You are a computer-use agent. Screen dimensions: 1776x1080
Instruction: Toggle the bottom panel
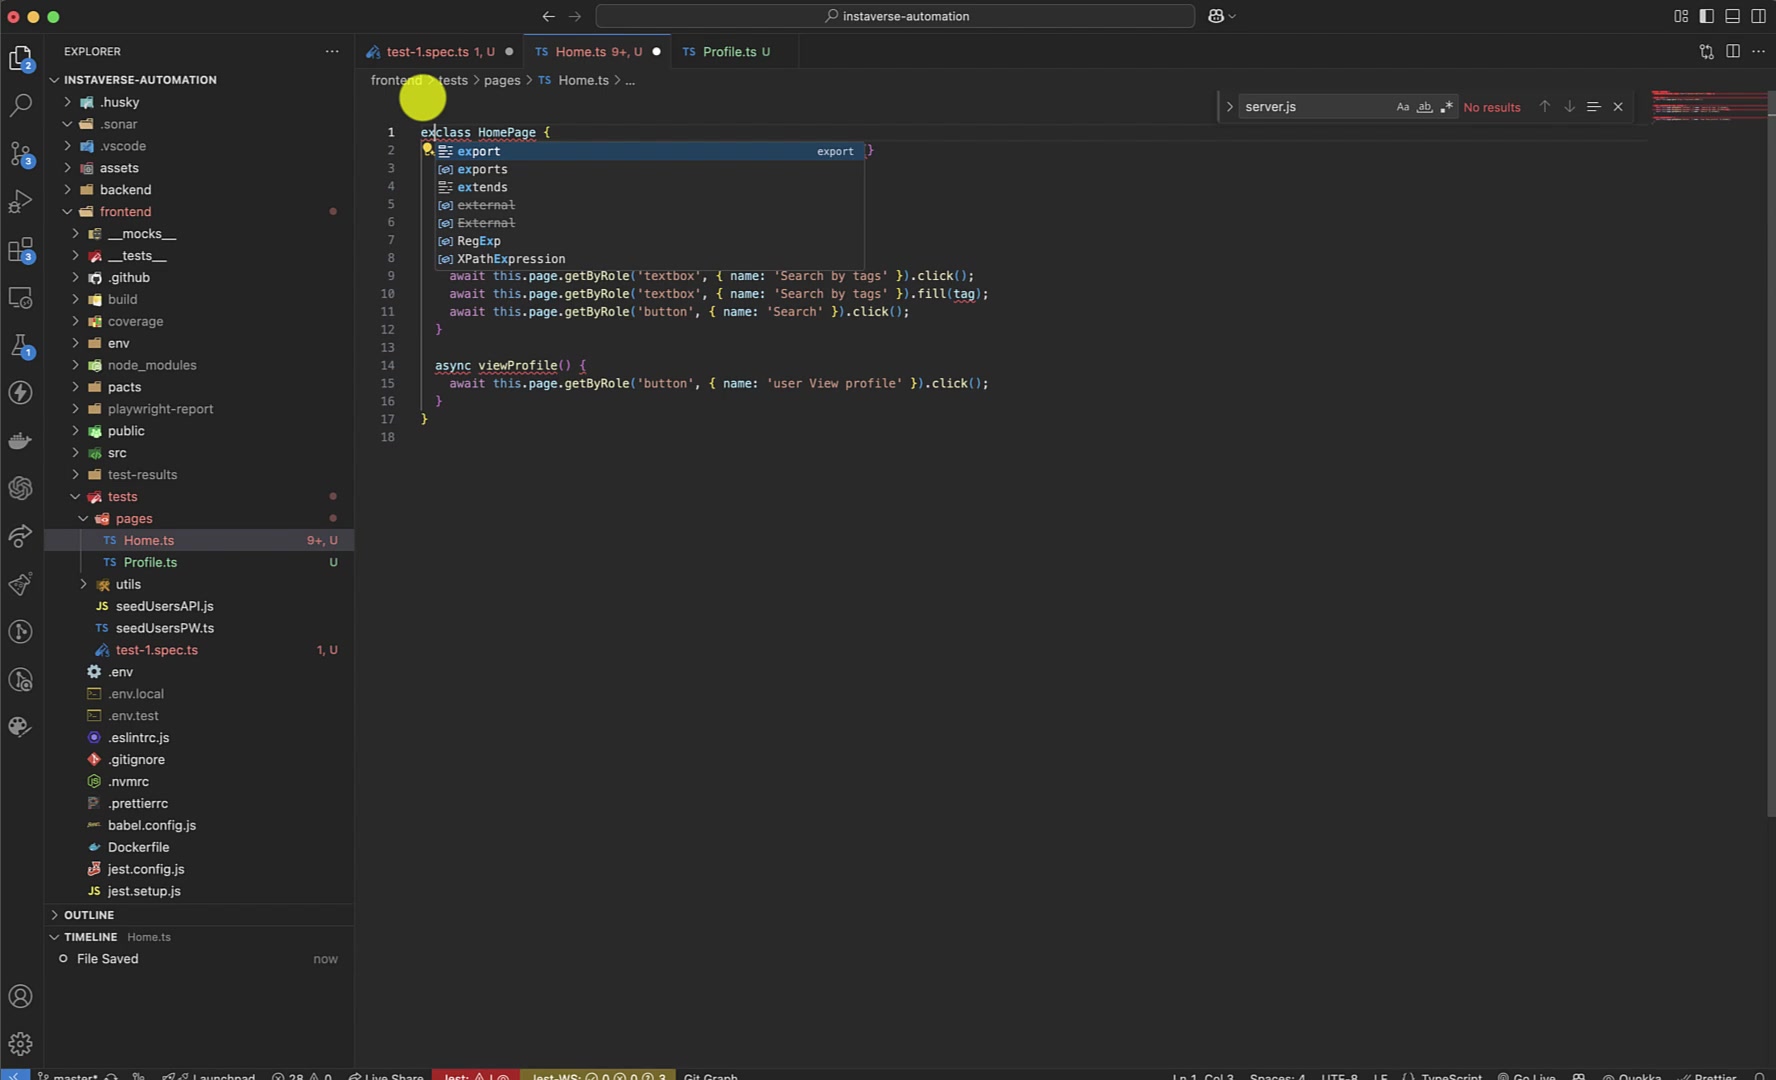1732,16
